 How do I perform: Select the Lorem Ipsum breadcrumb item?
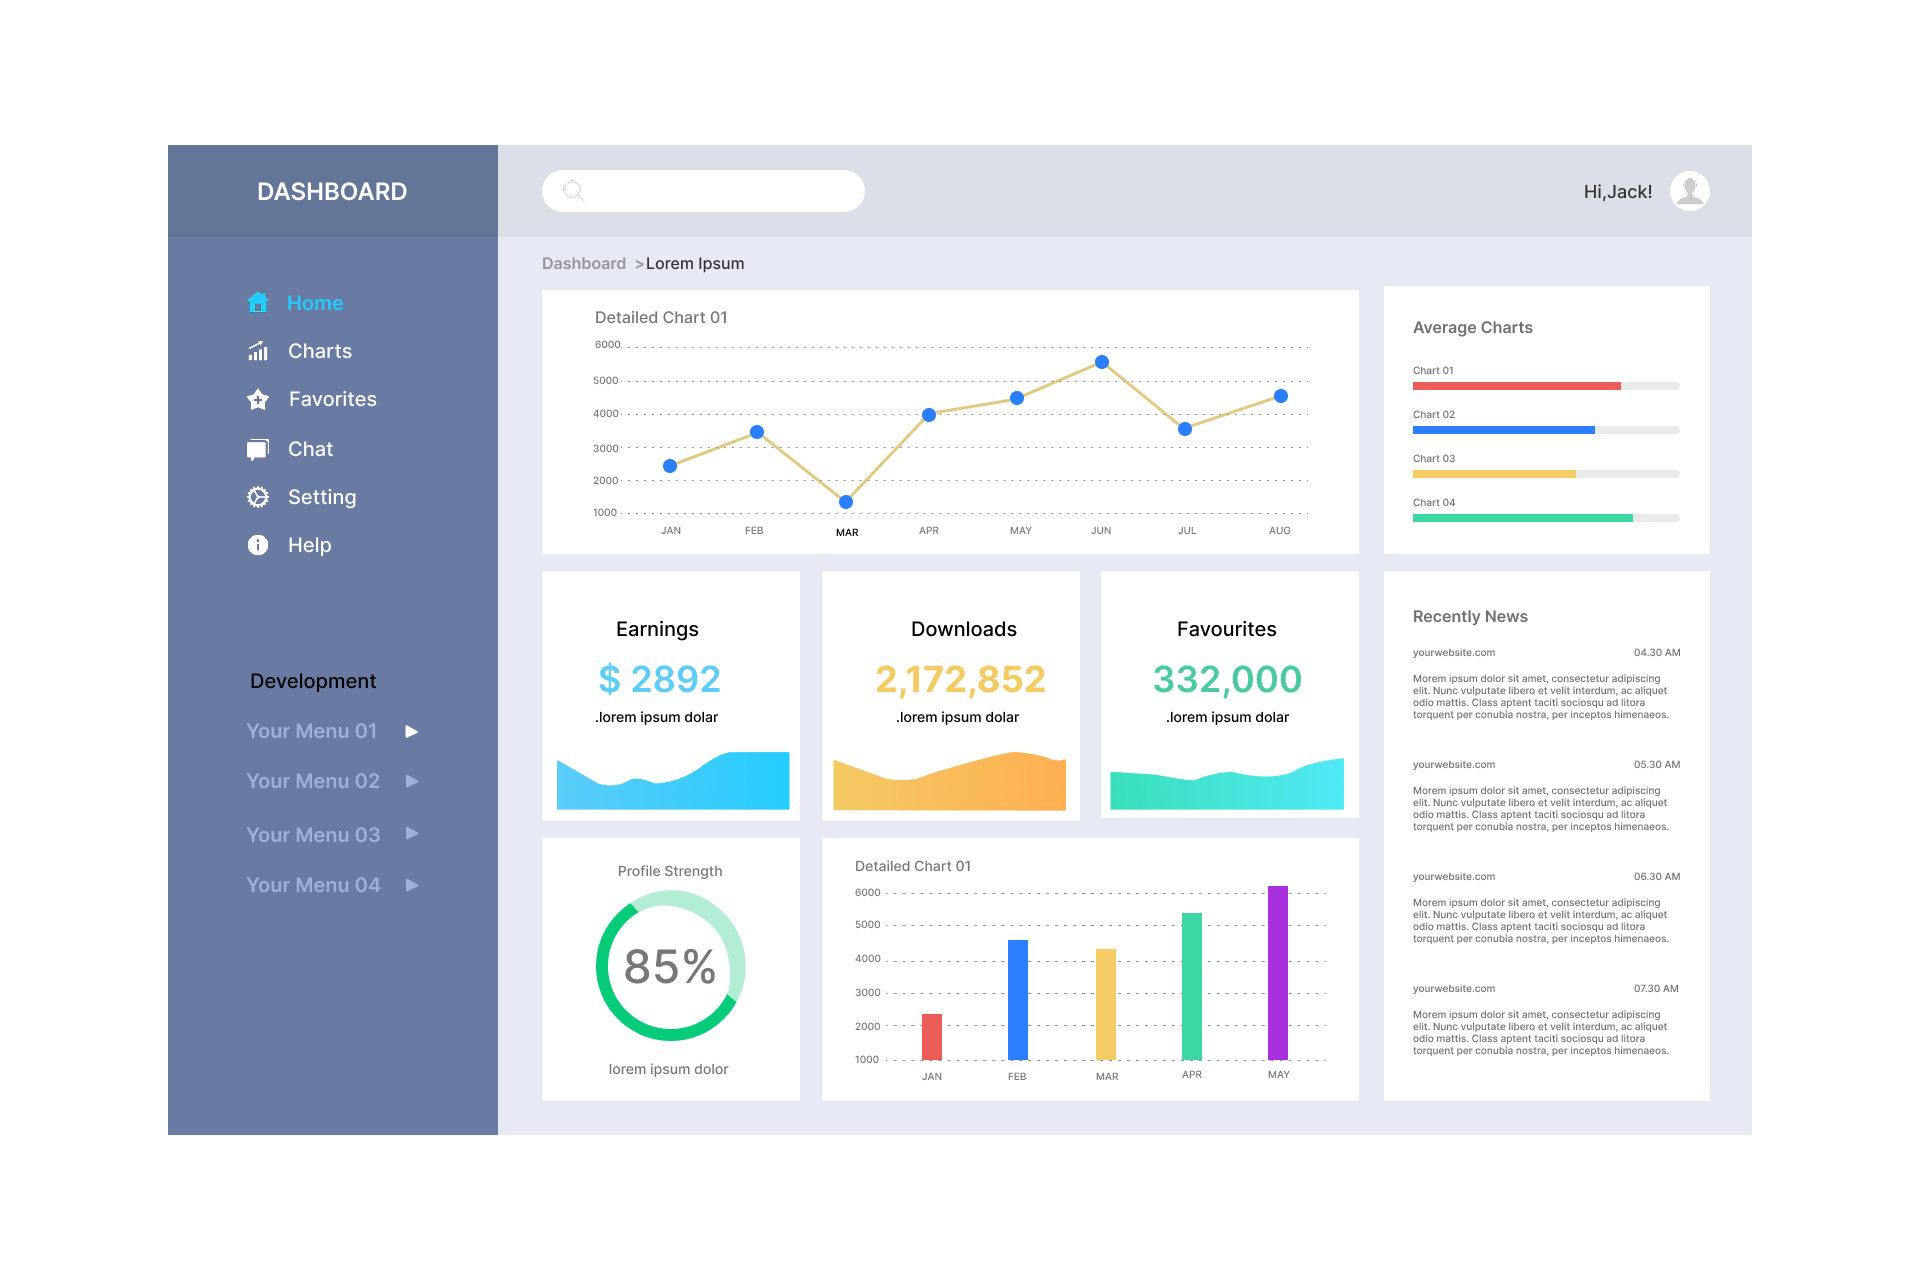pyautogui.click(x=695, y=263)
